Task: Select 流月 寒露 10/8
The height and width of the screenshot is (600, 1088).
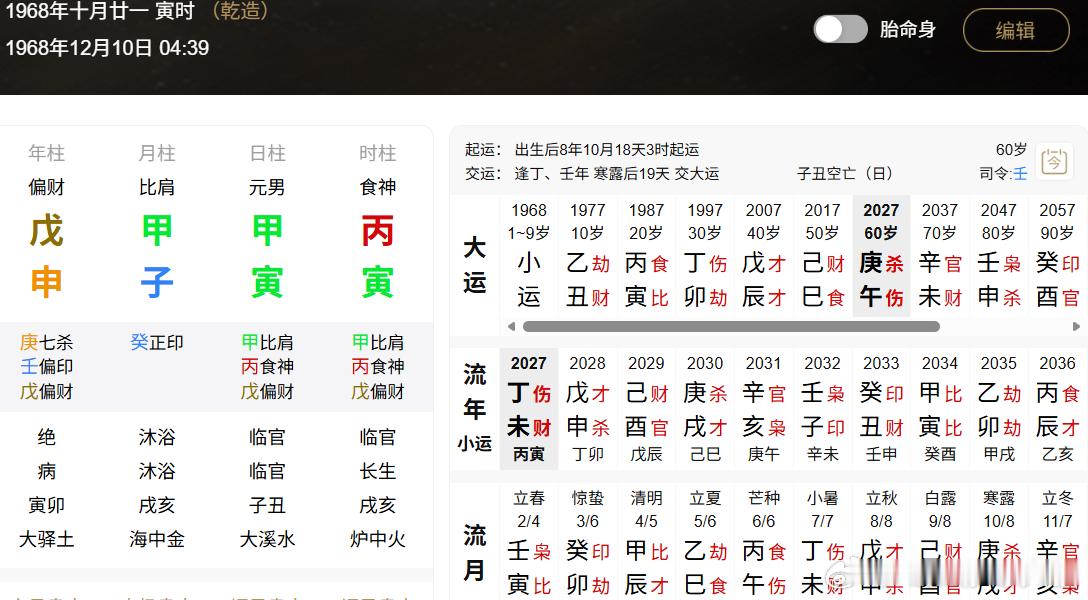Action: [998, 542]
